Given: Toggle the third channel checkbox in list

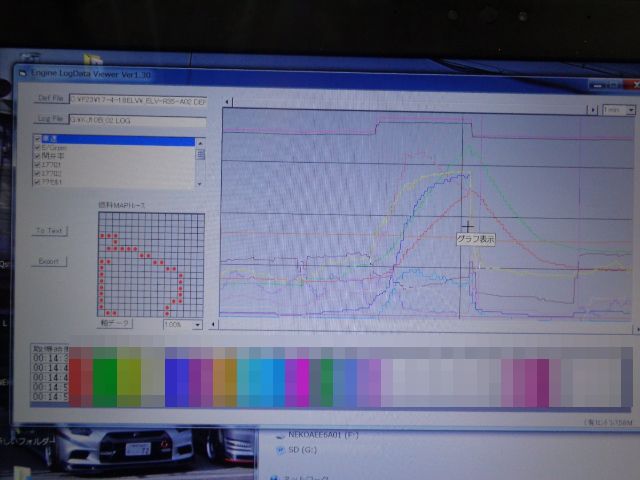Looking at the screenshot, I should coord(37,157).
